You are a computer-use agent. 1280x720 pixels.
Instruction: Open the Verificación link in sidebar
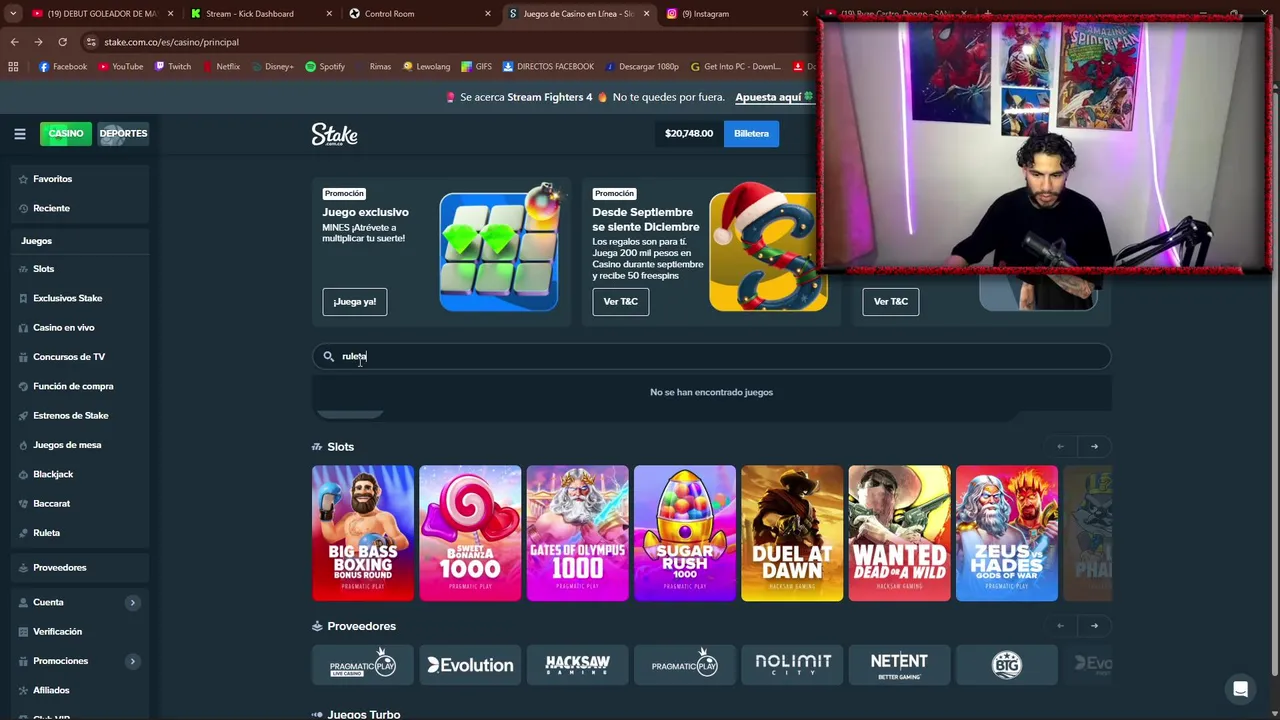click(x=57, y=632)
